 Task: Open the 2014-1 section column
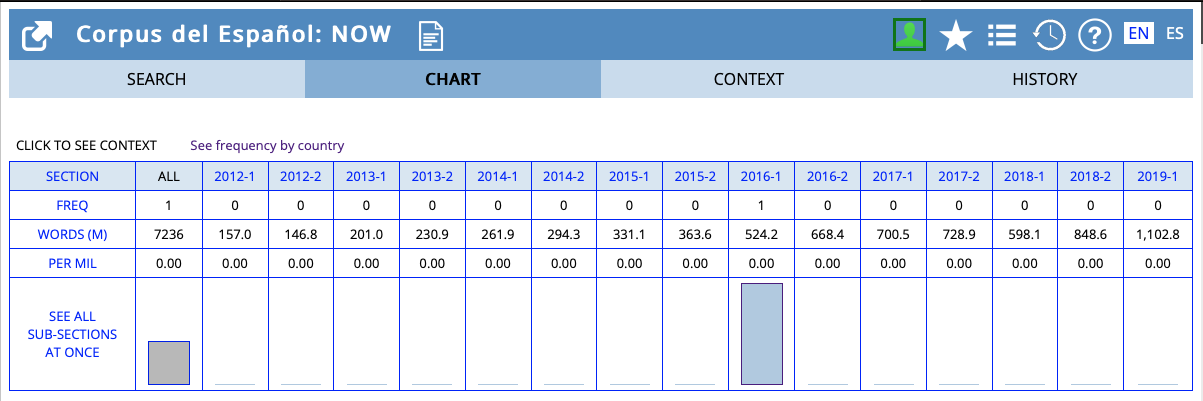pos(498,176)
